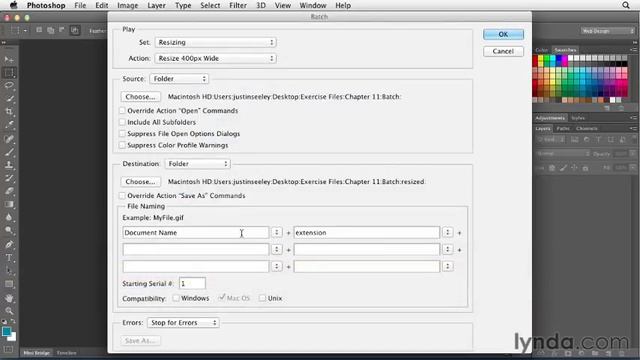Viewport: 640px width, 360px height.
Task: Open the Apple menu
Action: click(x=13, y=5)
